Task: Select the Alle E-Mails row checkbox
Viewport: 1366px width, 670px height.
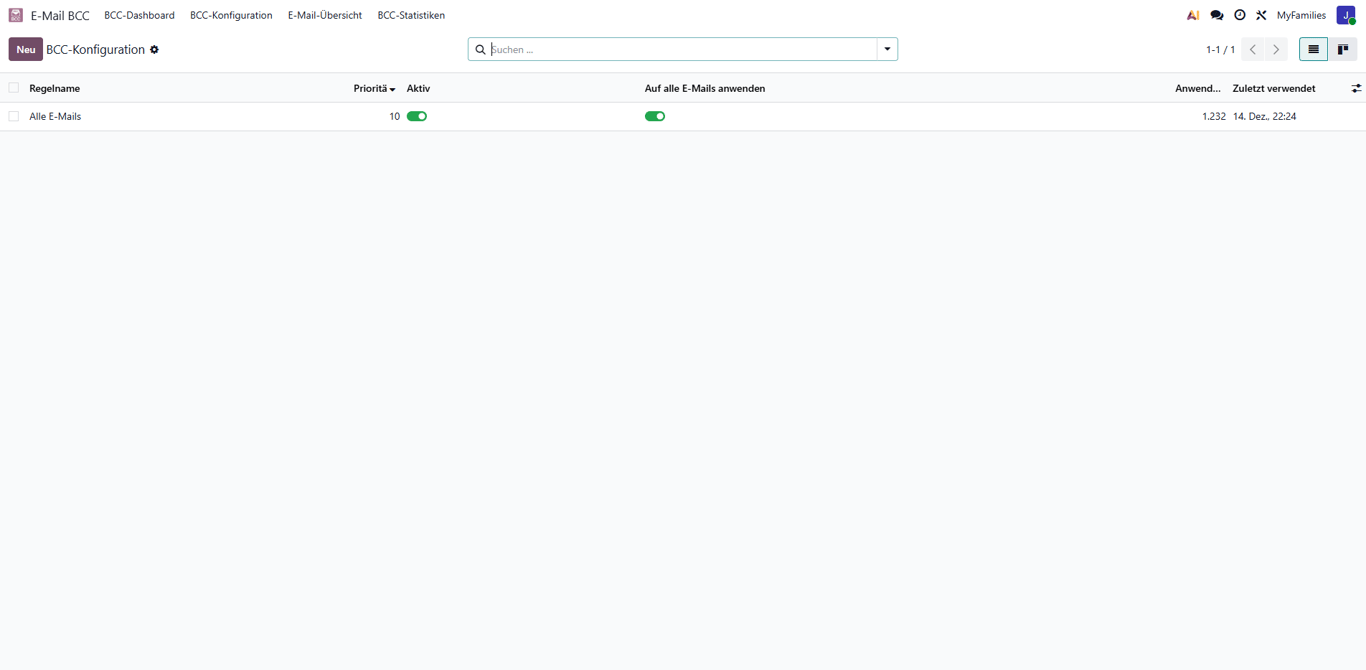Action: (x=13, y=116)
